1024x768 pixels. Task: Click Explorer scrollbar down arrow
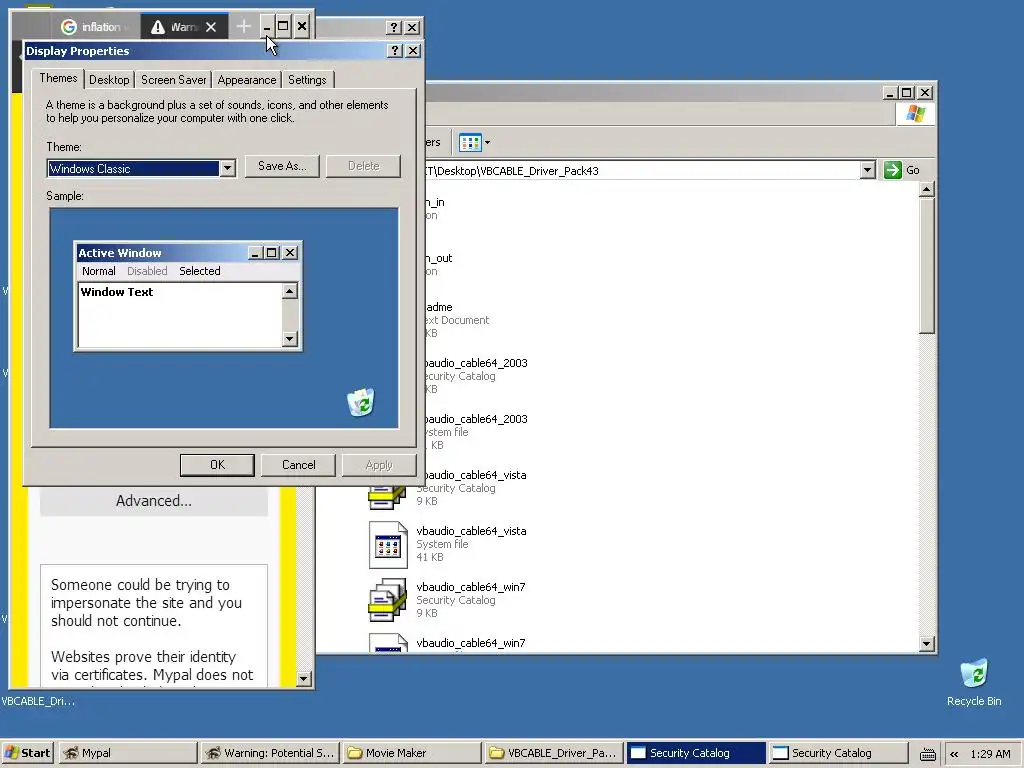(926, 644)
